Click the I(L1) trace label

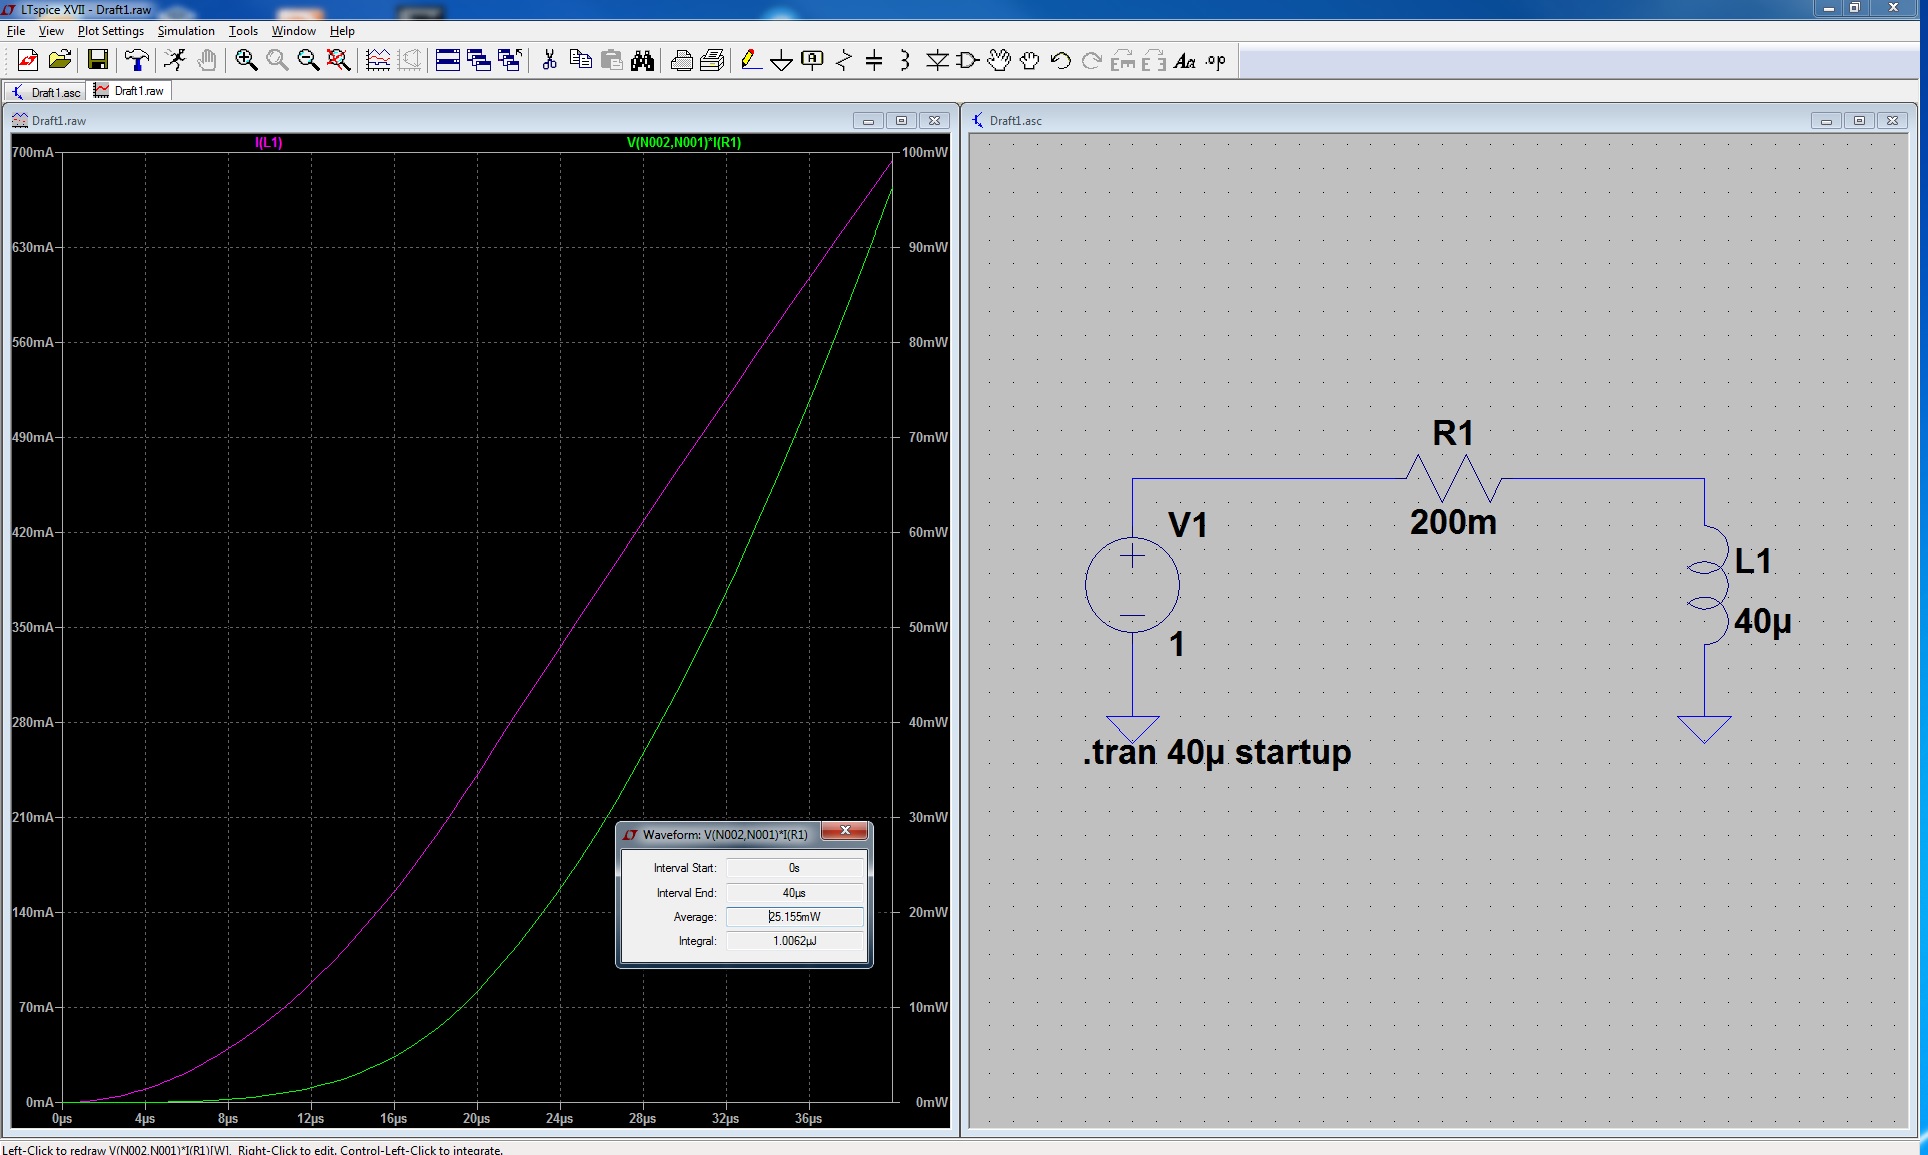click(x=269, y=143)
